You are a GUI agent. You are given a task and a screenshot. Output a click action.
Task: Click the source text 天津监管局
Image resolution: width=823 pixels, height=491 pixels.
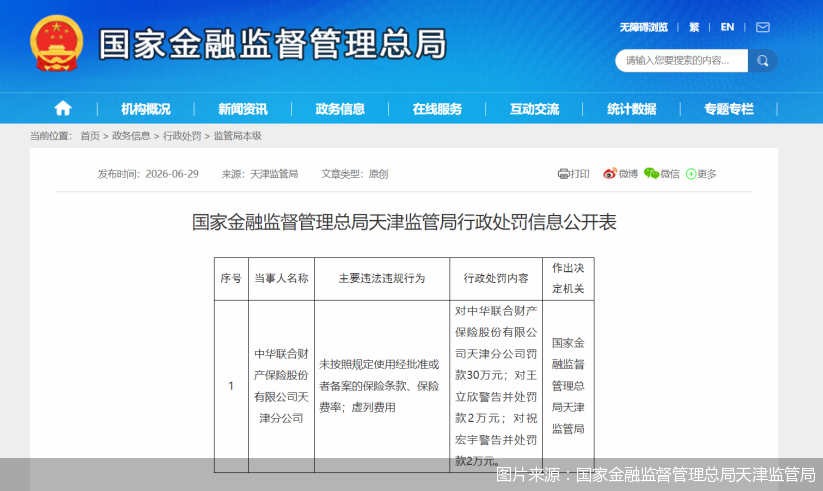click(x=274, y=174)
